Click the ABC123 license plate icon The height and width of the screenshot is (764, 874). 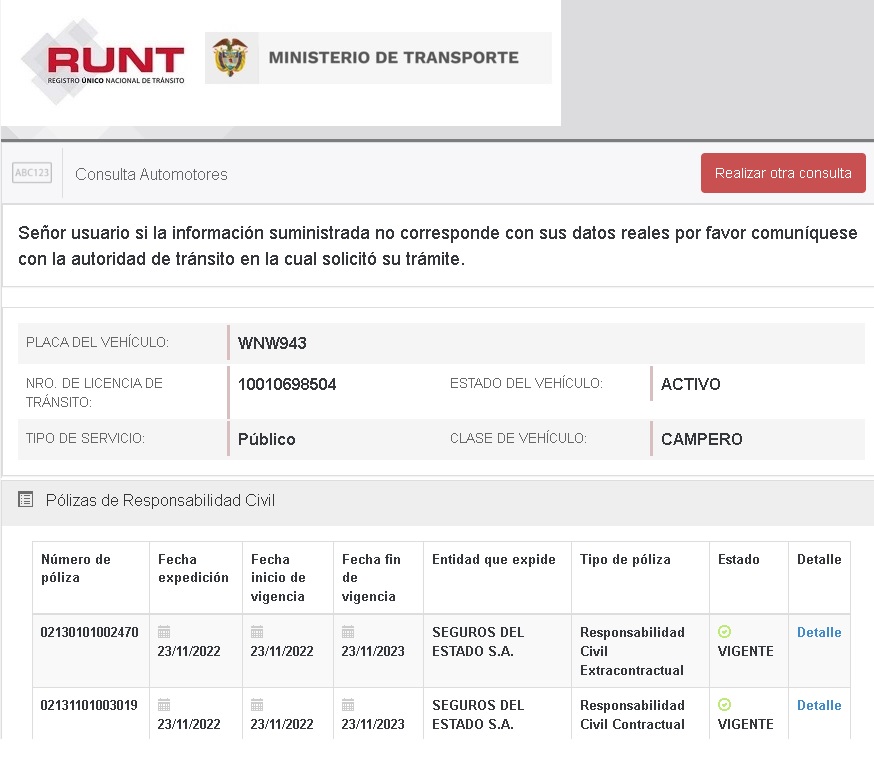(x=32, y=173)
